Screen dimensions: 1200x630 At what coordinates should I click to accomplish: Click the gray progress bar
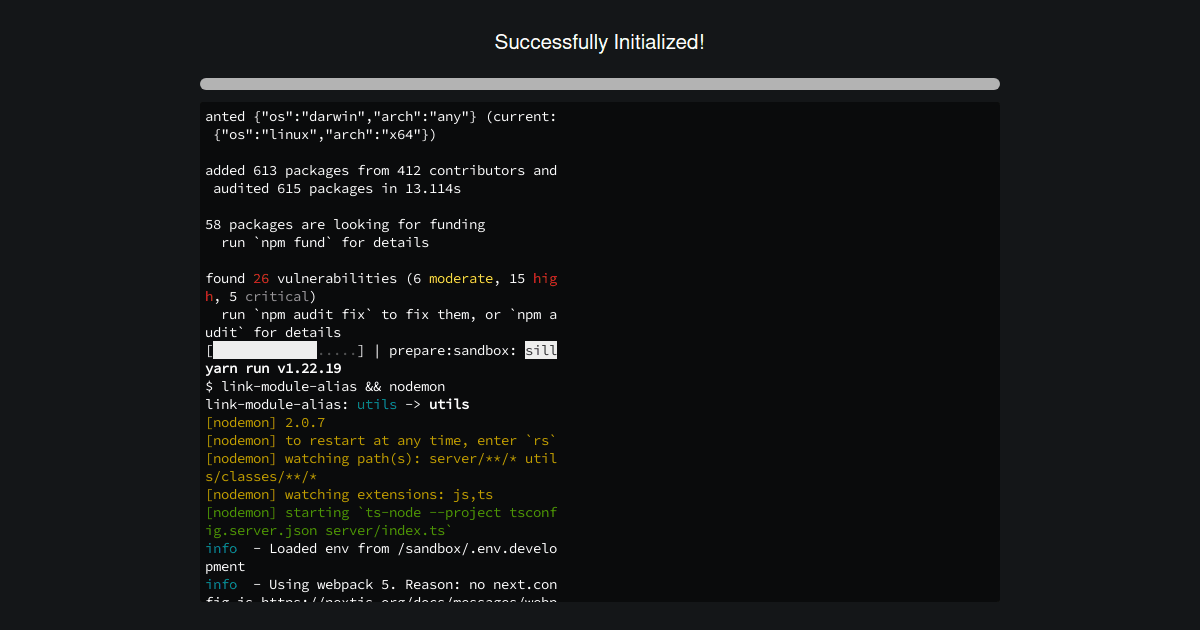point(599,84)
